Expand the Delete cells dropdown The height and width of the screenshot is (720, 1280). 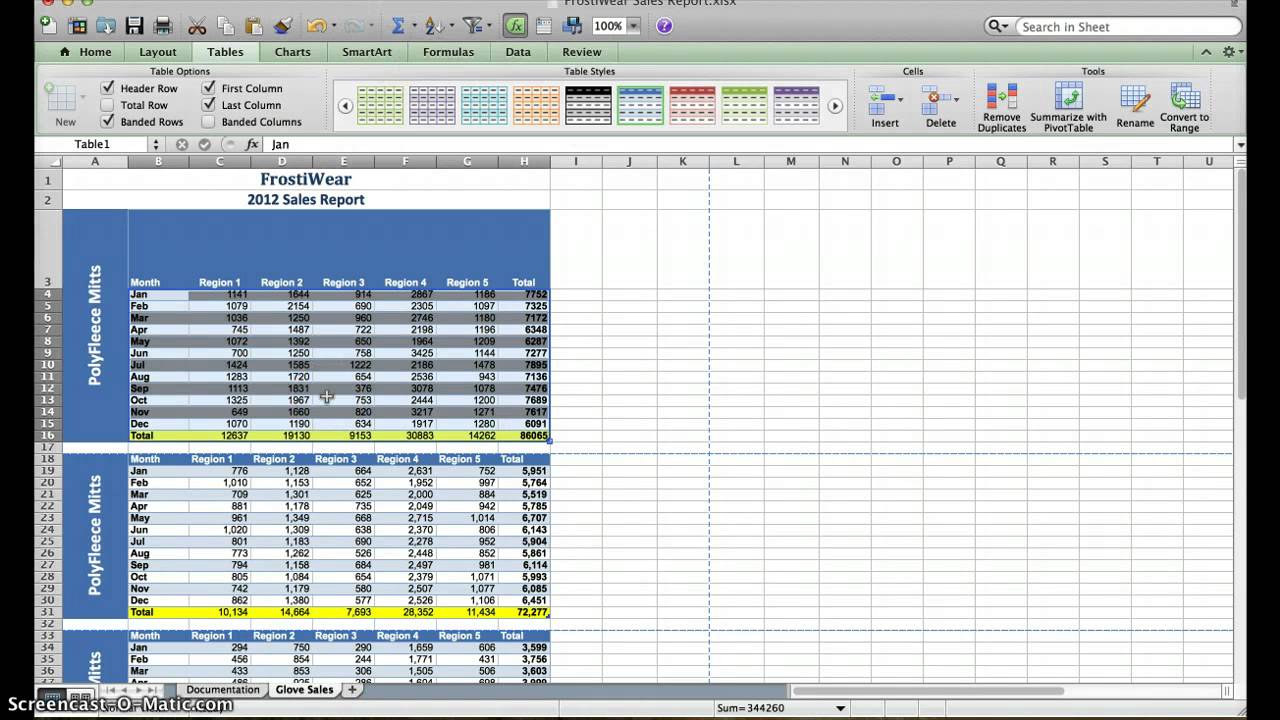pyautogui.click(x=956, y=98)
